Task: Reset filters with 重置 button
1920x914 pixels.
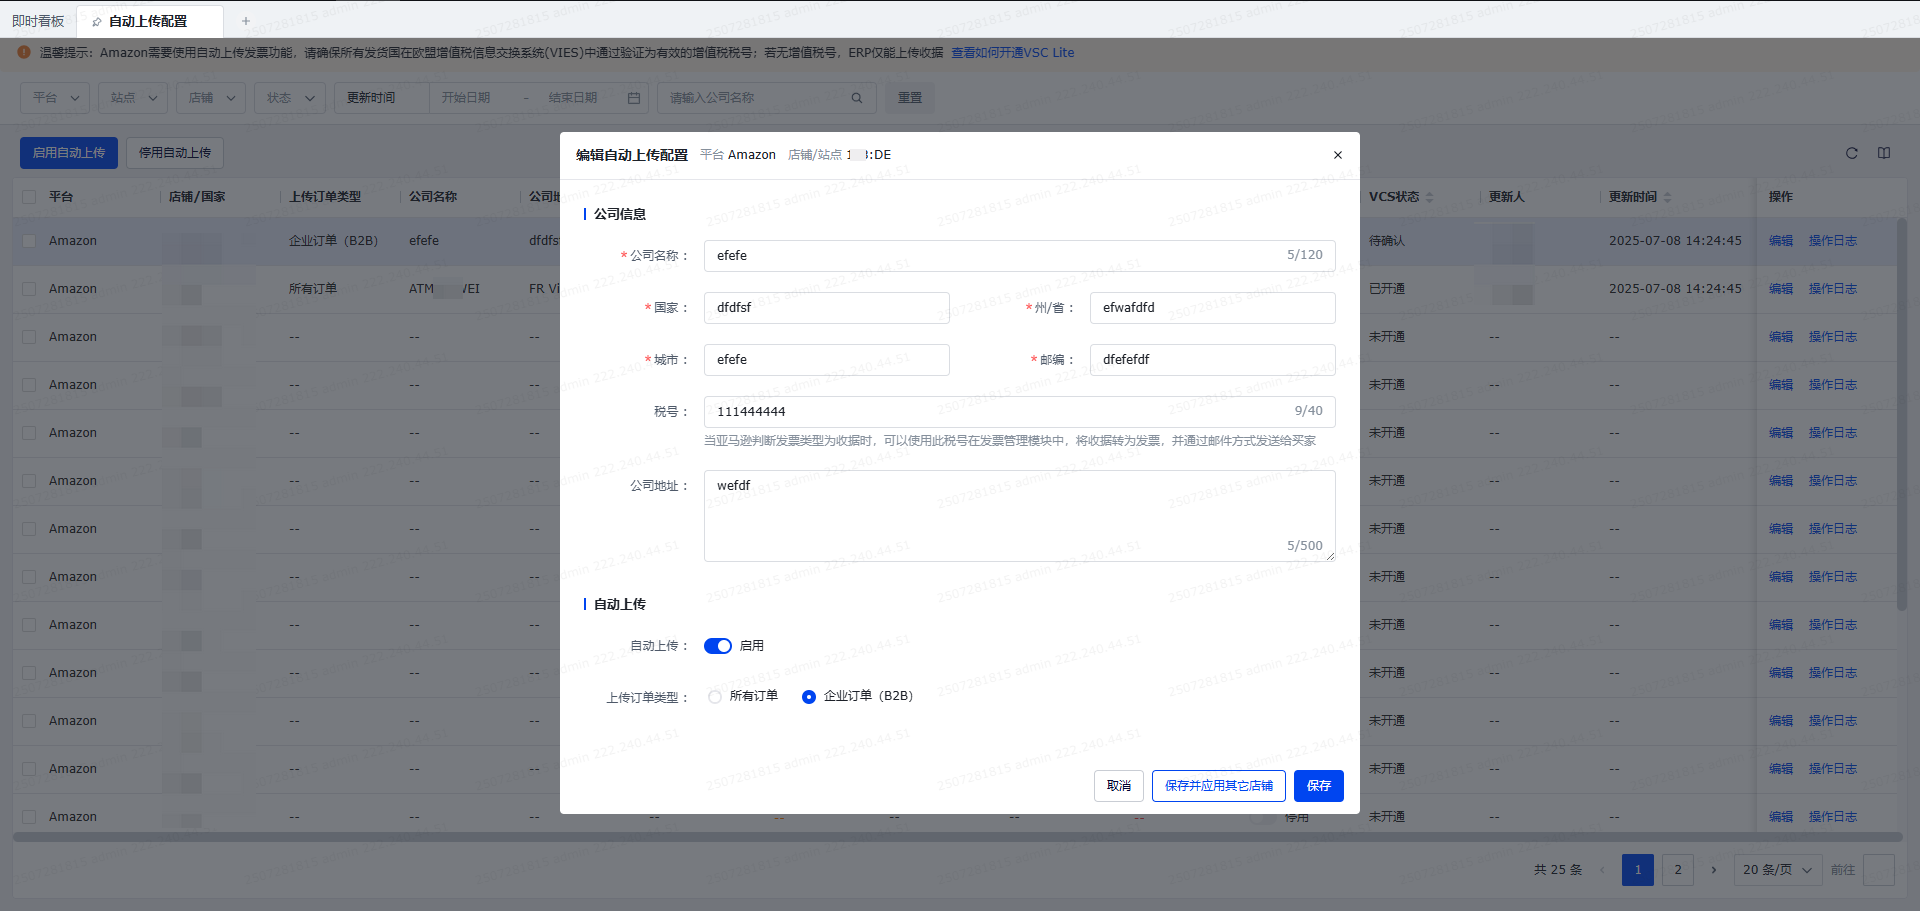Action: tap(909, 98)
